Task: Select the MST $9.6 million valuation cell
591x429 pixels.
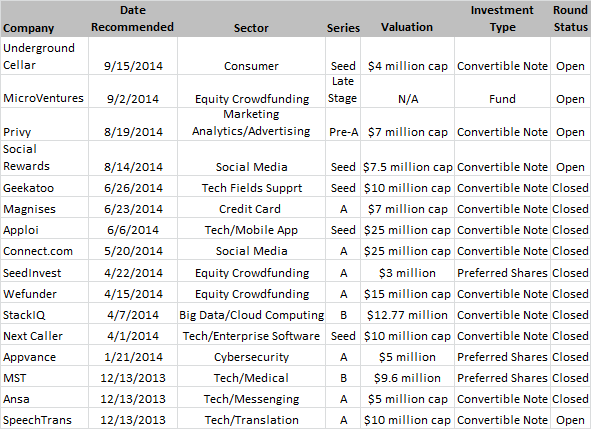Action: (x=407, y=378)
